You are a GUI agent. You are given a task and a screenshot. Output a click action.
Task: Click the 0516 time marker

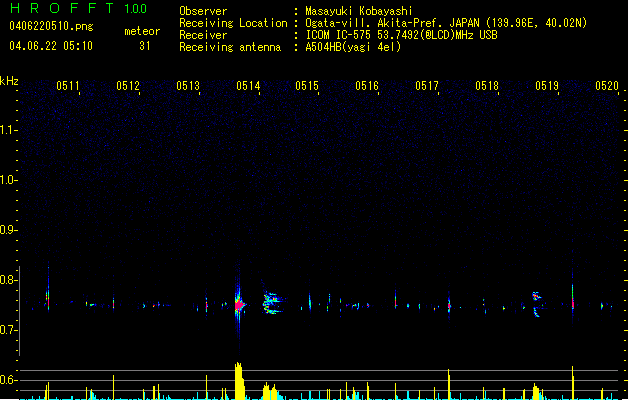click(367, 86)
